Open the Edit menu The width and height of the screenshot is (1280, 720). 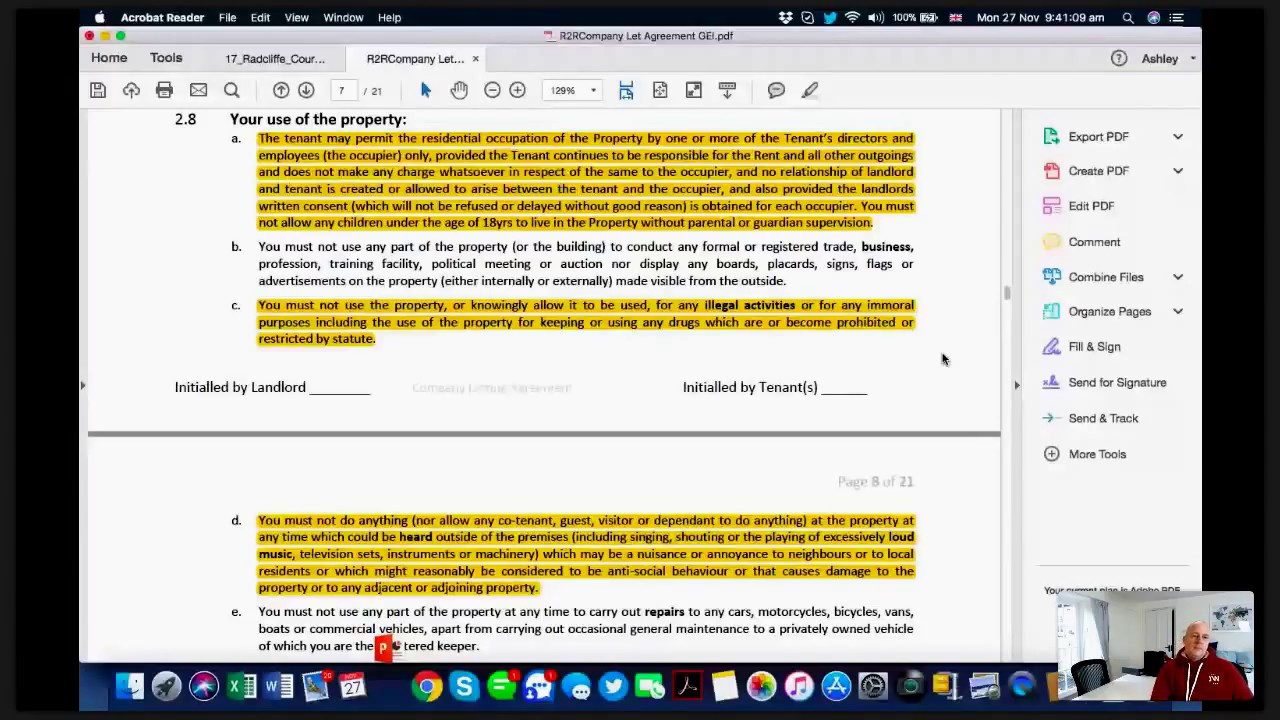pyautogui.click(x=260, y=17)
